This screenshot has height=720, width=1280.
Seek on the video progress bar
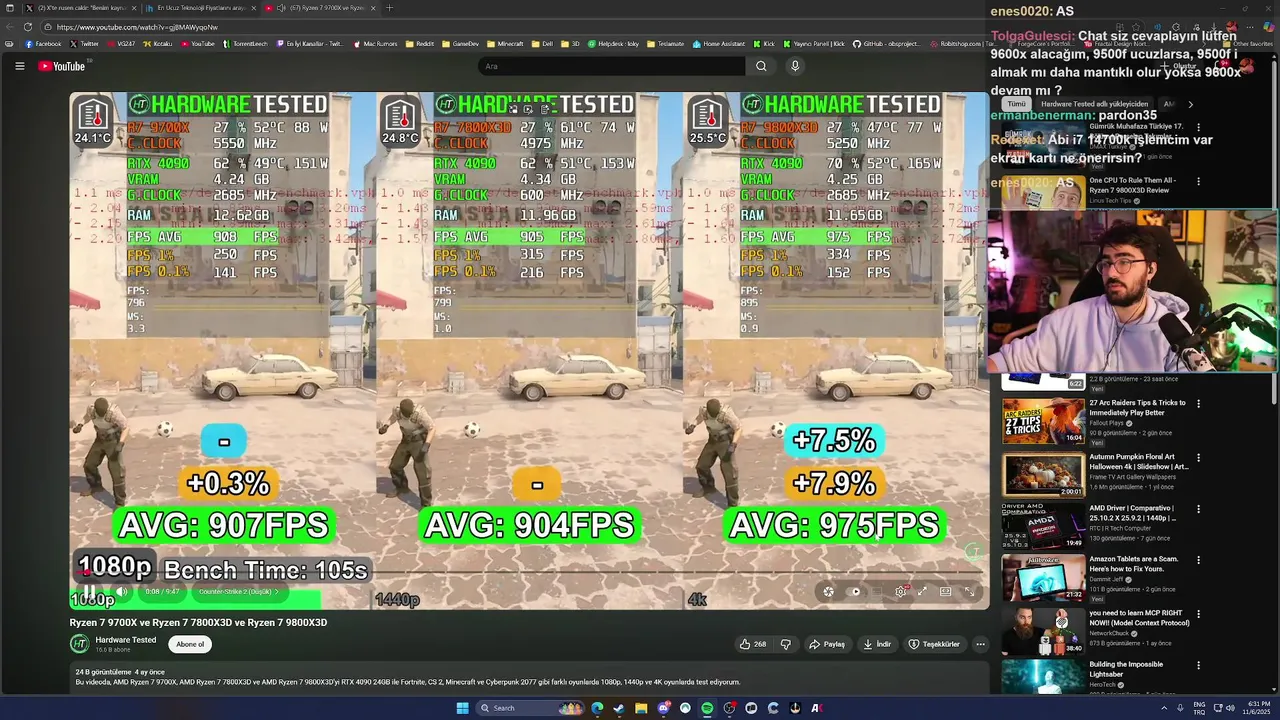pyautogui.click(x=528, y=574)
